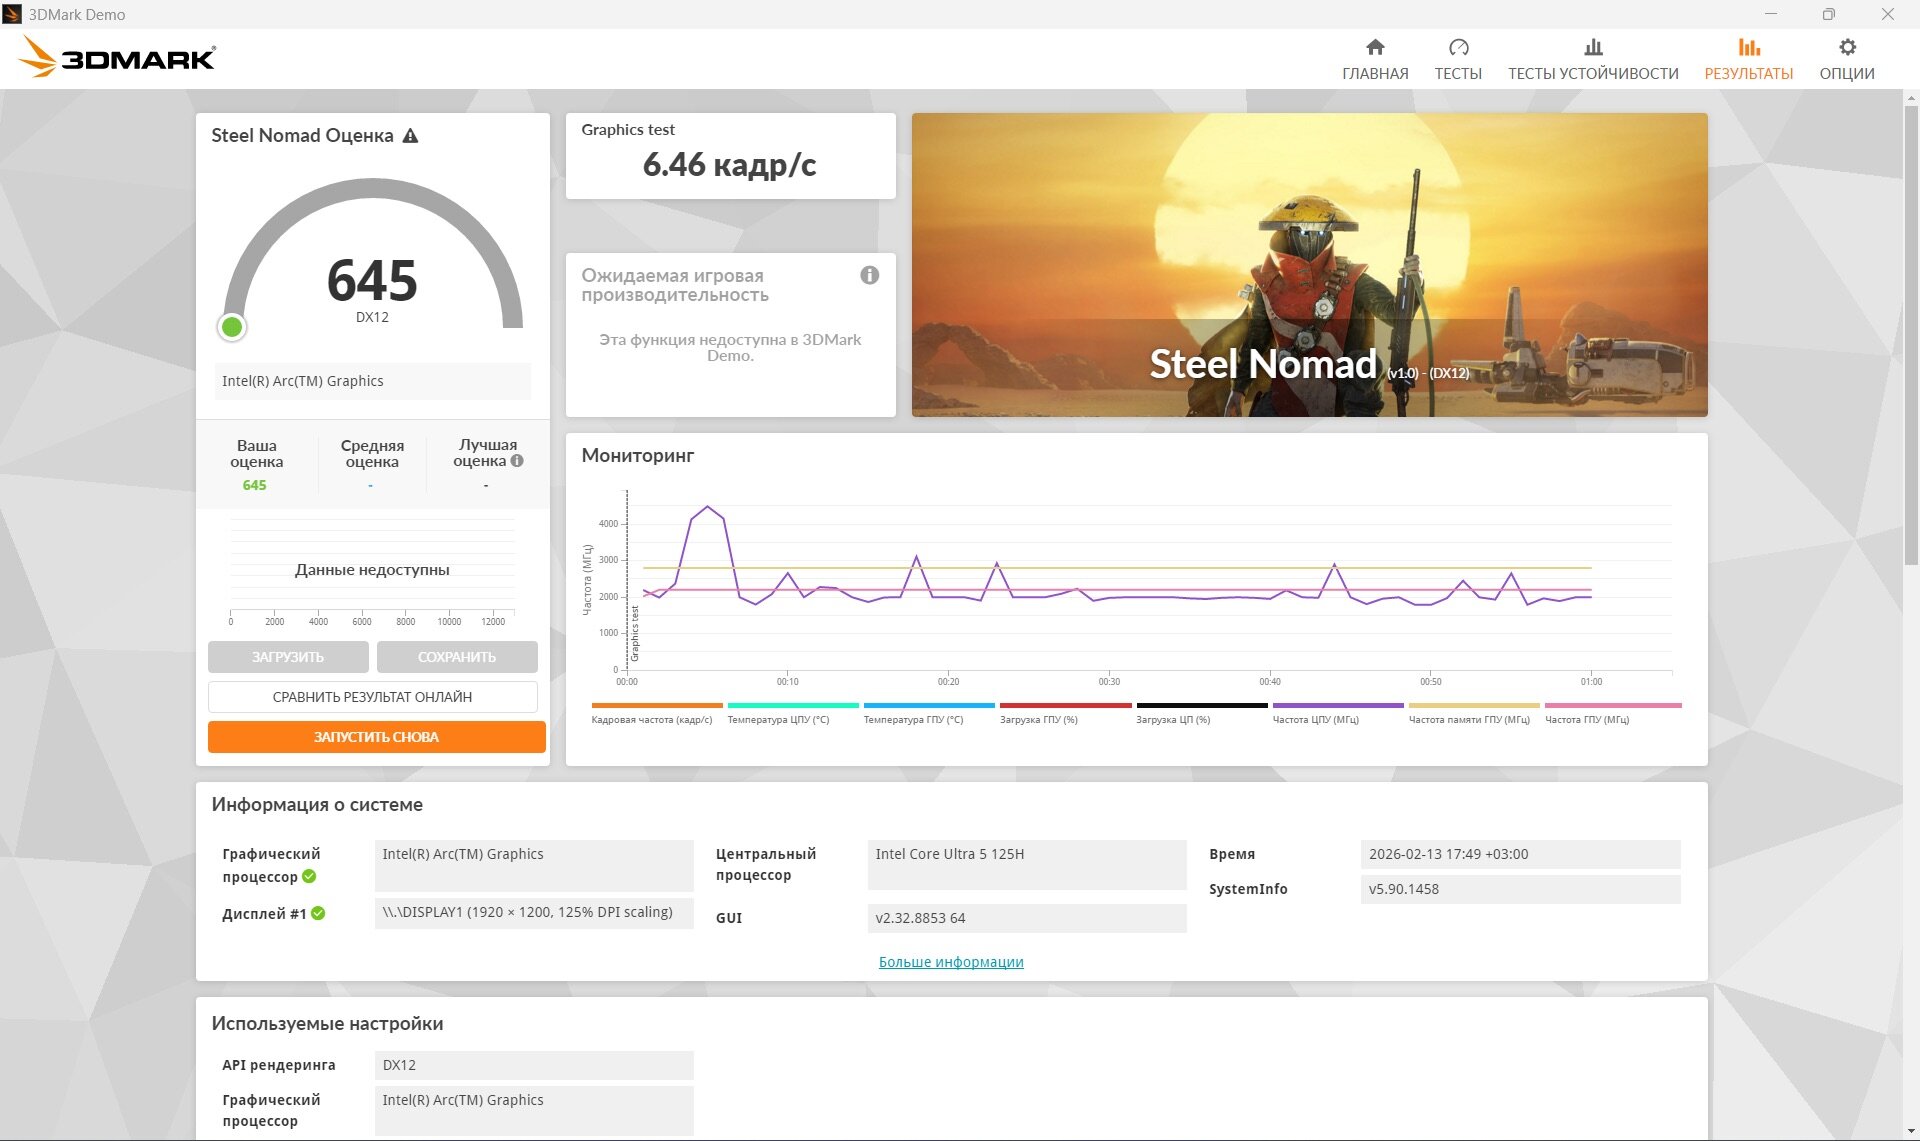
Task: Click the Steel Nomad banner image
Action: 1309,265
